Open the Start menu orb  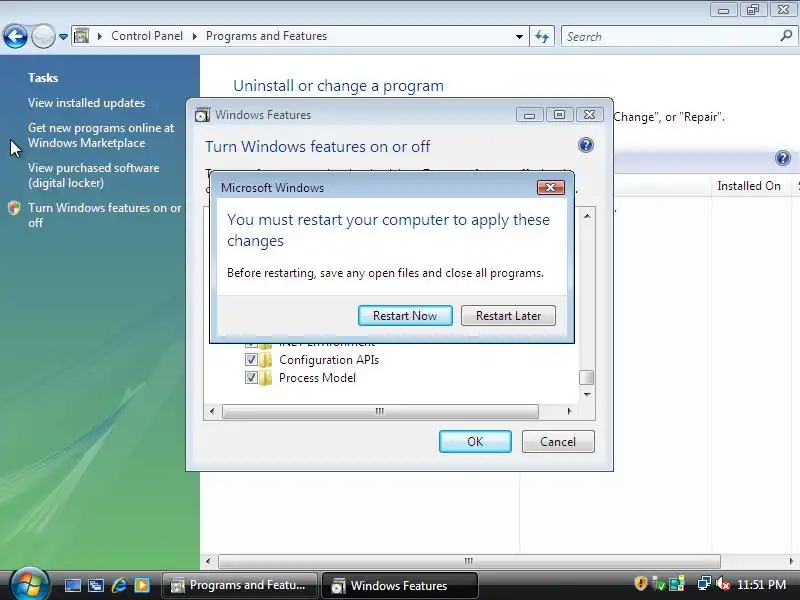(28, 585)
